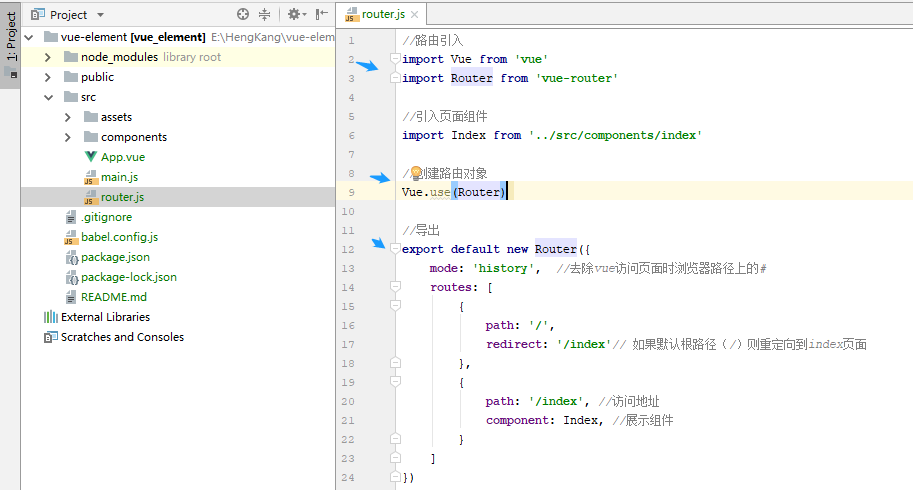Click the scroll from source target icon

click(x=243, y=15)
